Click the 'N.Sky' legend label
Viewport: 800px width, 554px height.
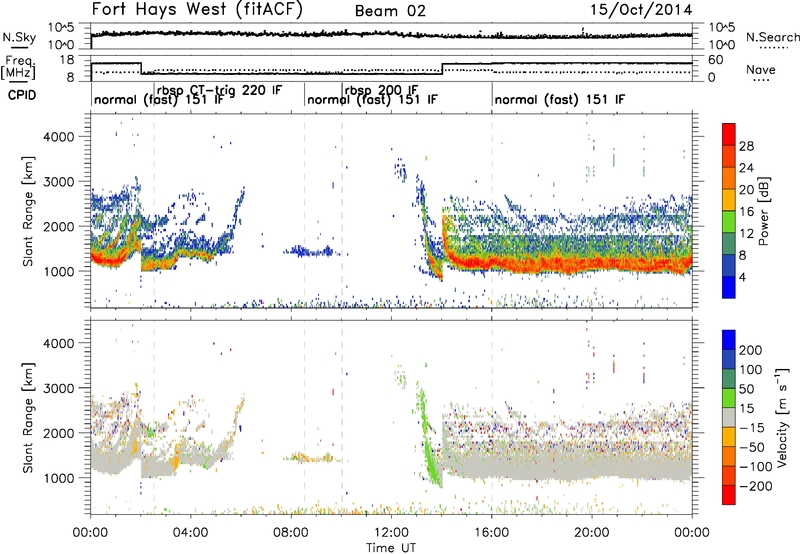[19, 37]
